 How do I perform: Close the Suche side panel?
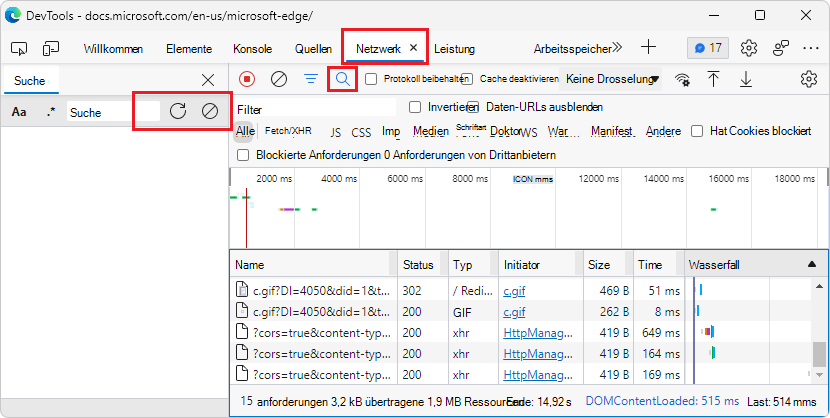[208, 80]
